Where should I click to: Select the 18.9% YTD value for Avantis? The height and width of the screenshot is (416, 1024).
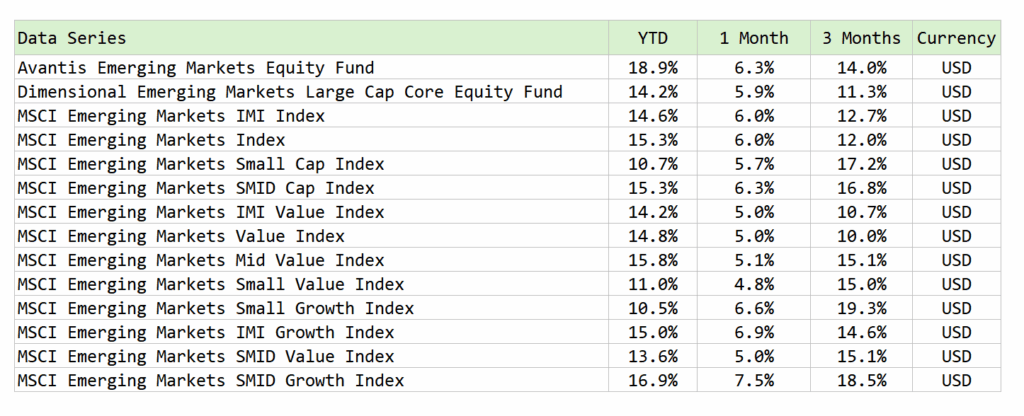(x=652, y=67)
